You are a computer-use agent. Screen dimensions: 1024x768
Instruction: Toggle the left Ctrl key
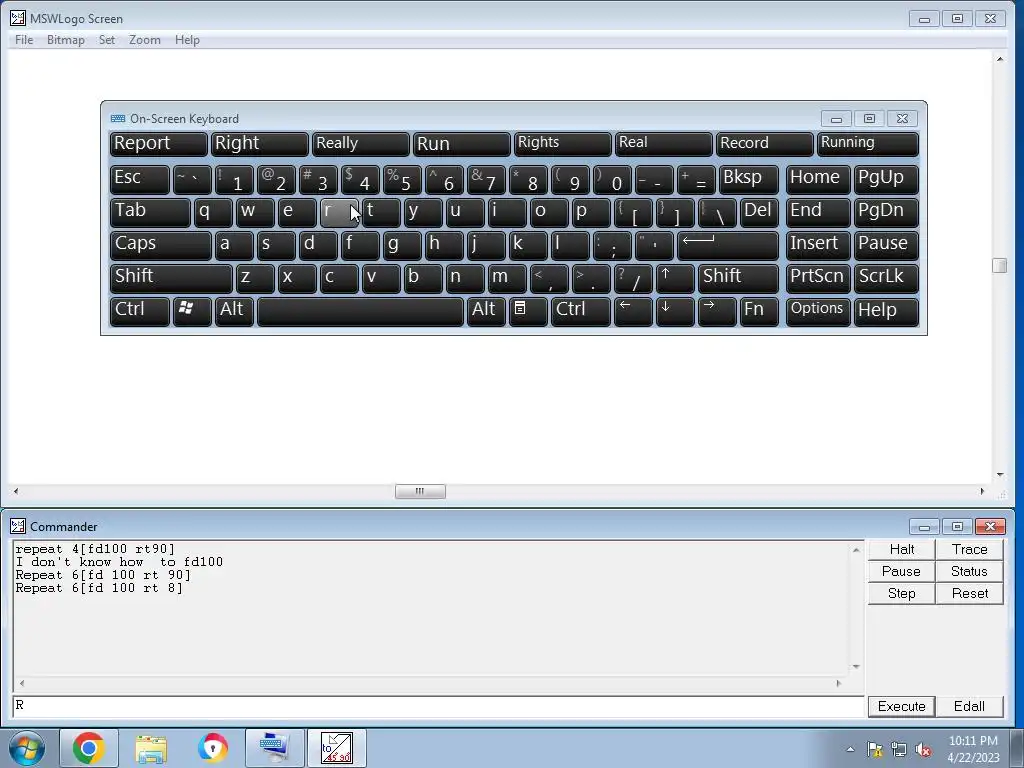point(140,311)
